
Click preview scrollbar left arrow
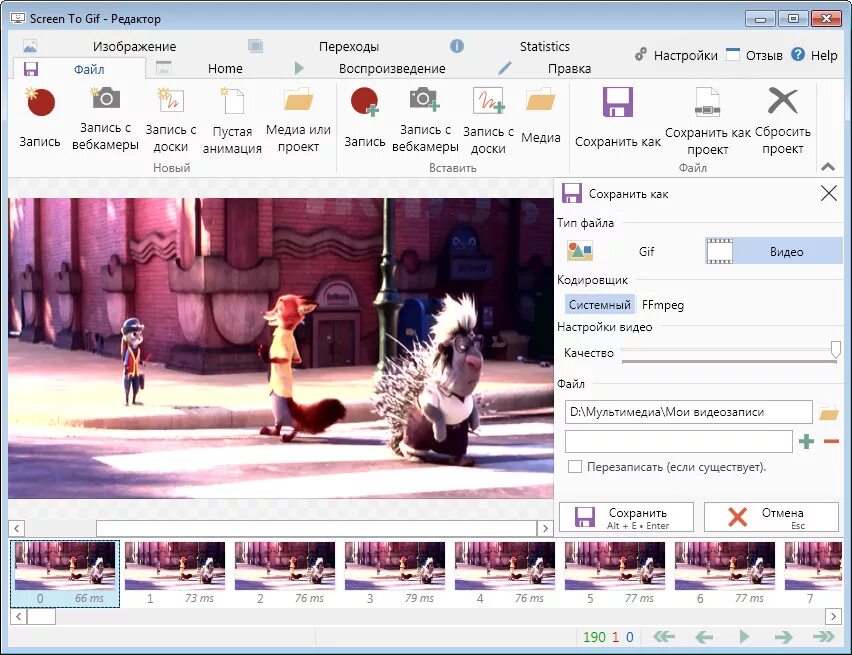[x=17, y=528]
